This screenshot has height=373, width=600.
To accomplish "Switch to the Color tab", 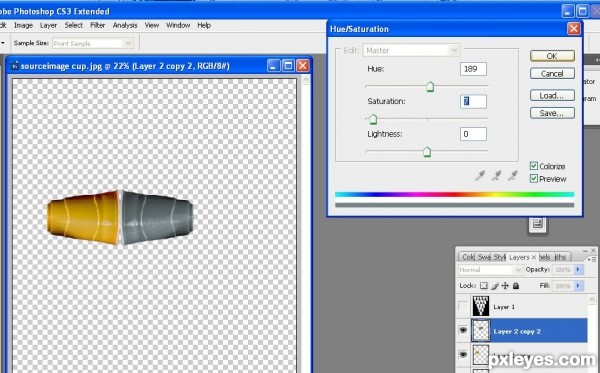I will (x=468, y=257).
